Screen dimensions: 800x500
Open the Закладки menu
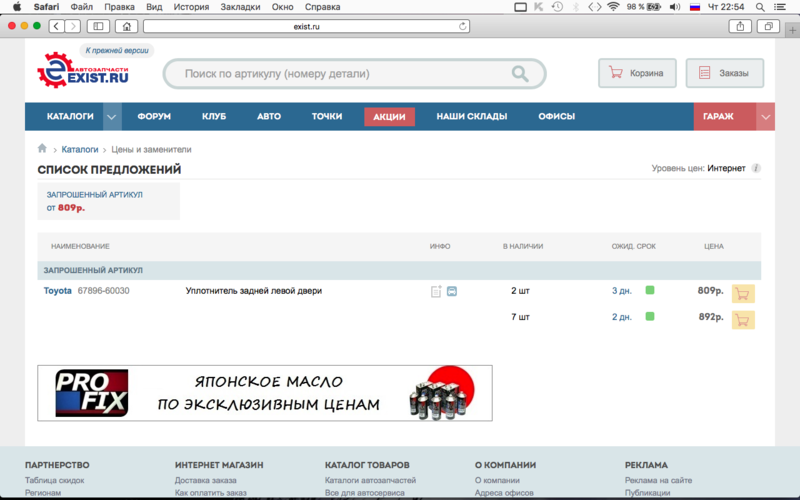click(x=240, y=7)
